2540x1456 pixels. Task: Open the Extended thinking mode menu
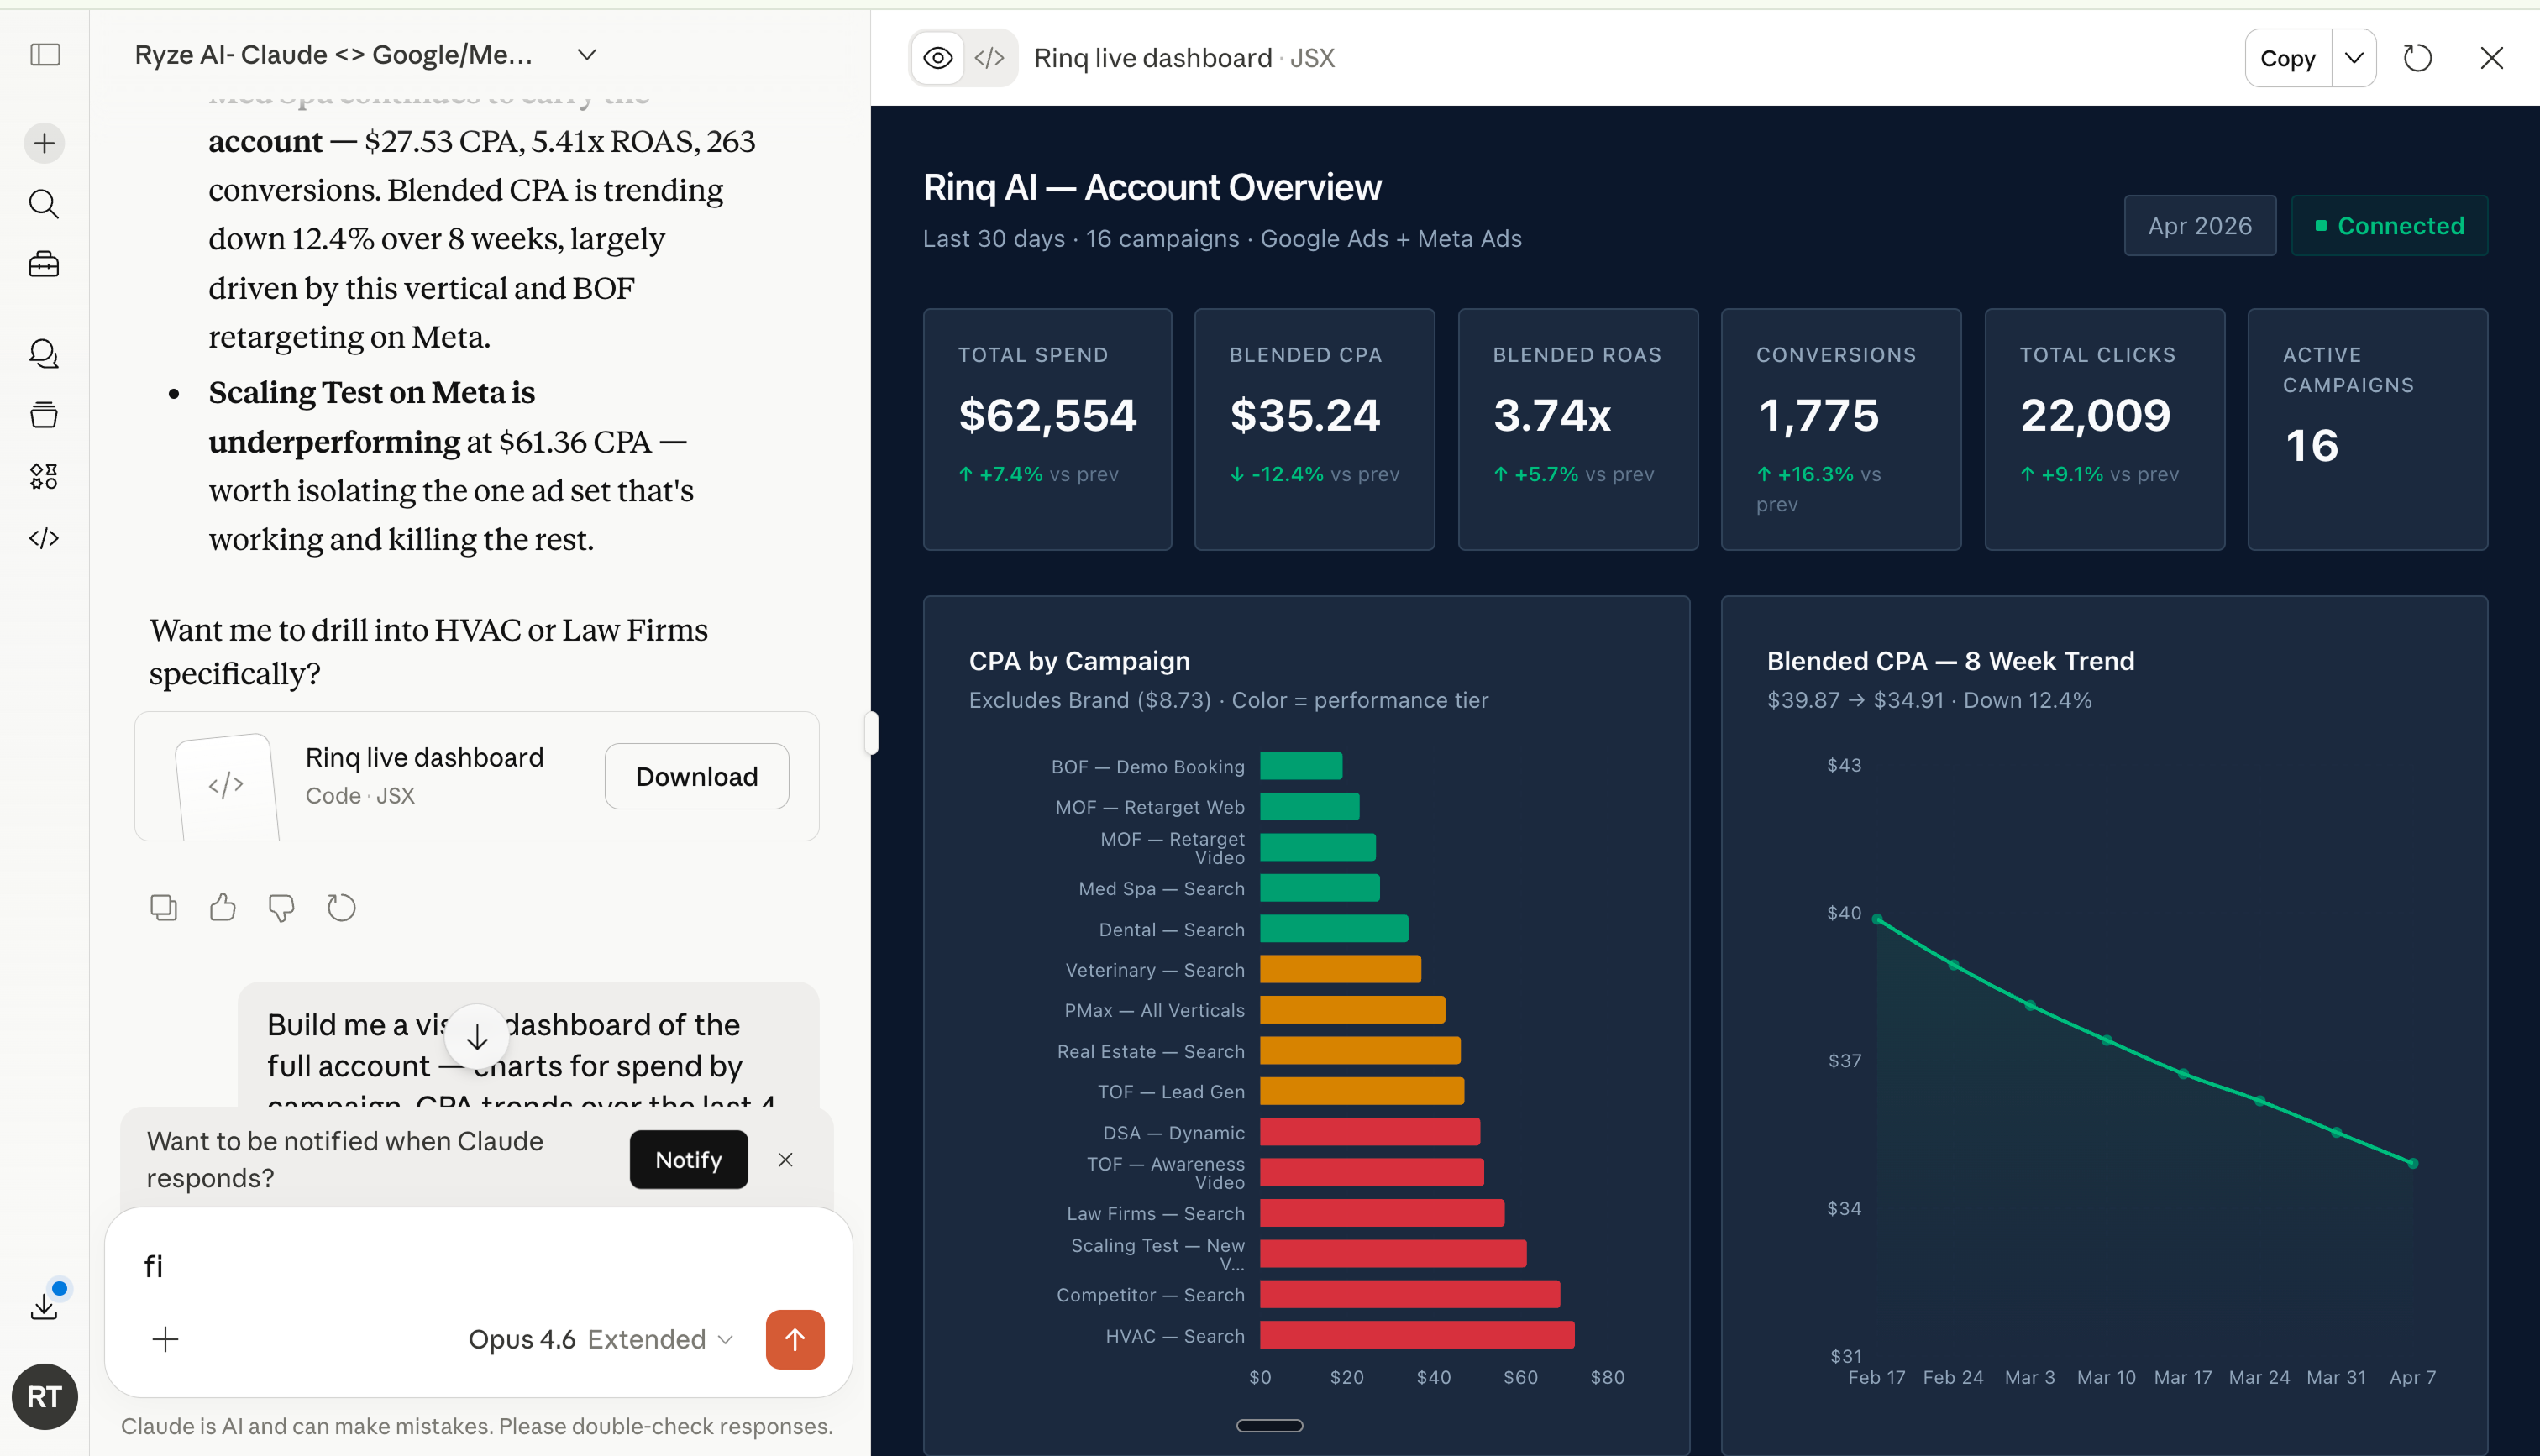659,1339
